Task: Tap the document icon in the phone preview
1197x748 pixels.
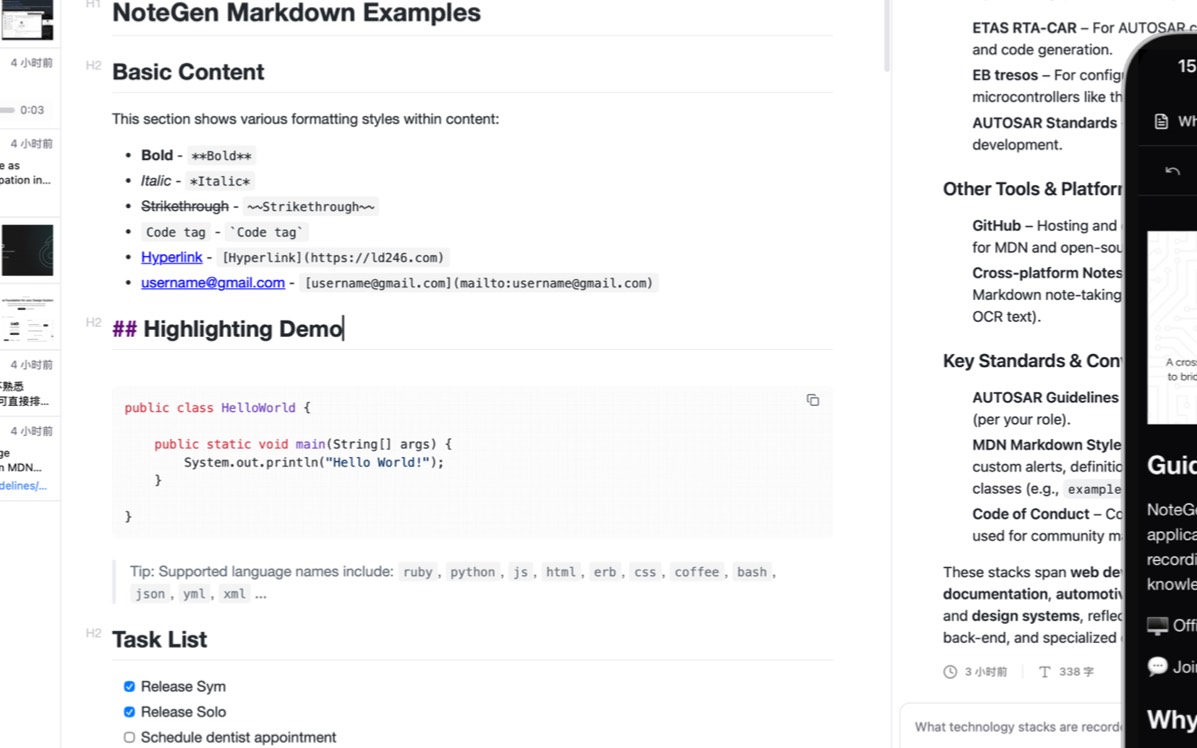Action: tap(1161, 121)
